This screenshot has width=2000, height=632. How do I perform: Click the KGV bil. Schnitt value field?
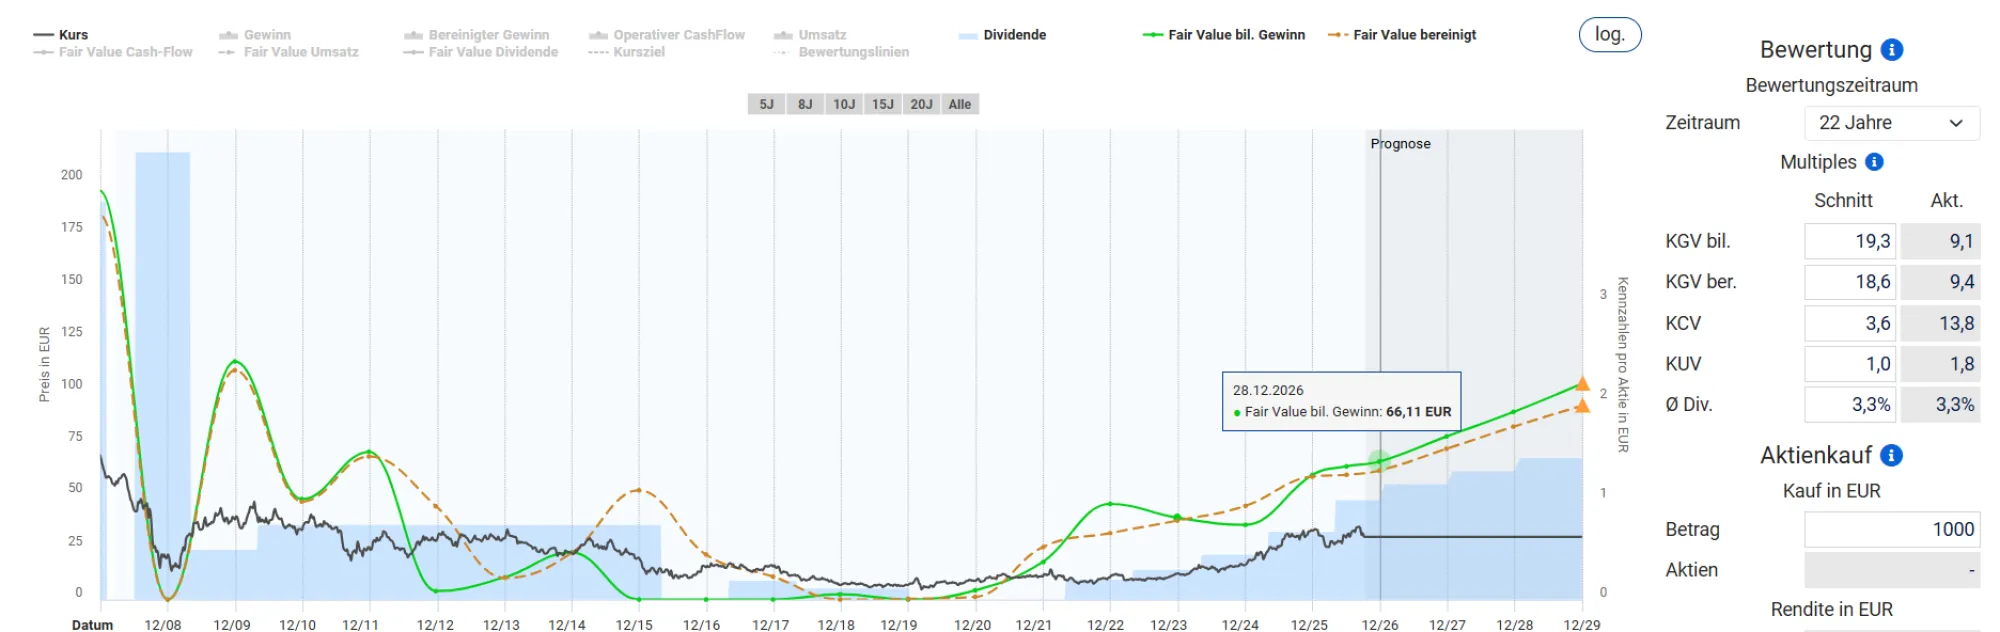(1850, 242)
